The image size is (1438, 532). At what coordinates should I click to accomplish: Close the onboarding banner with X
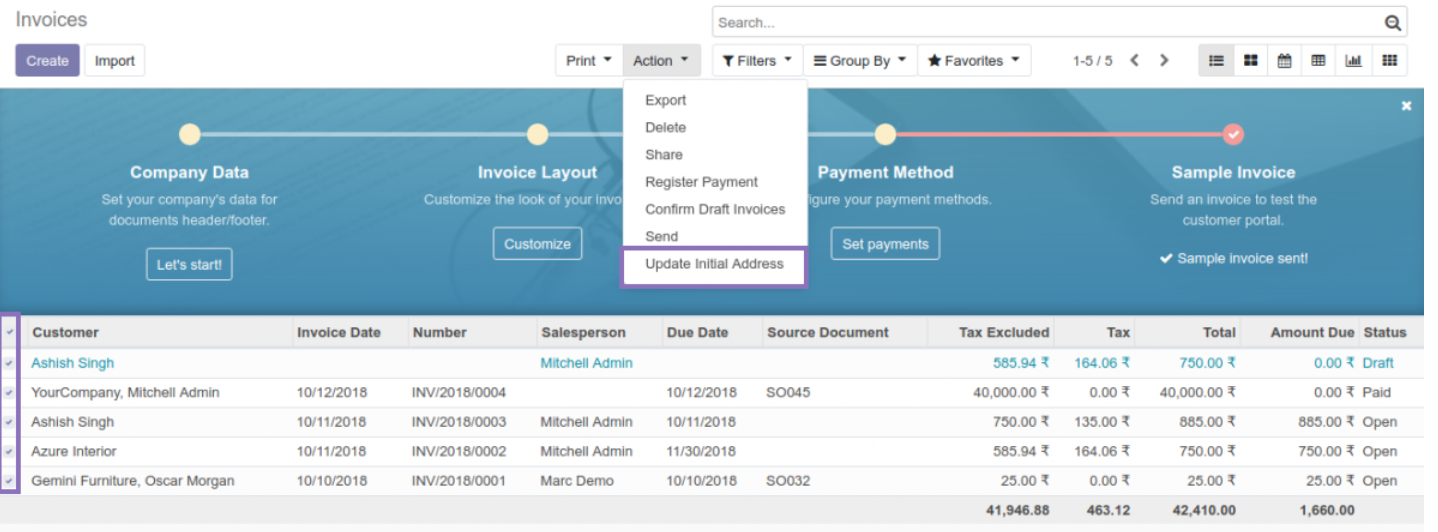[x=1406, y=106]
